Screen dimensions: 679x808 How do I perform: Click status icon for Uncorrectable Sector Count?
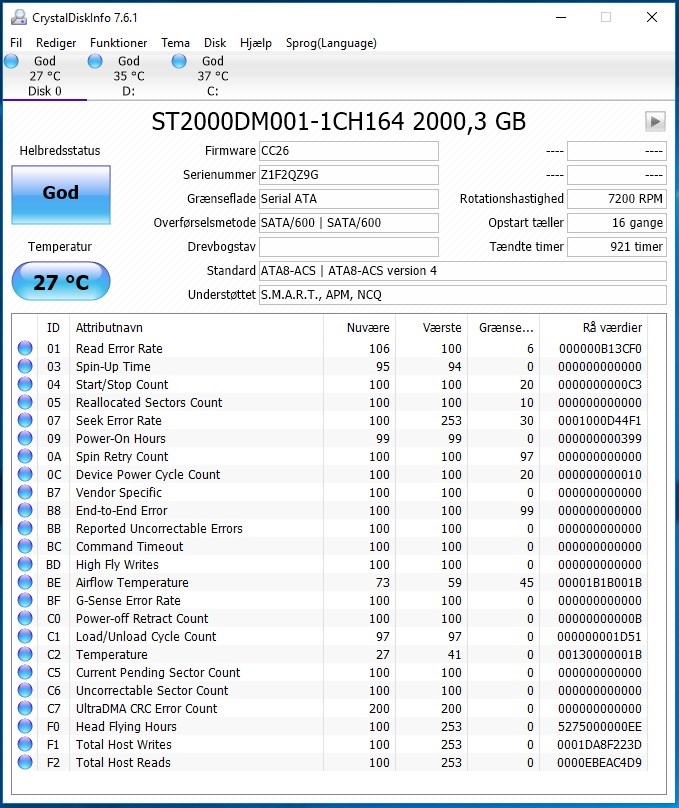tap(25, 691)
